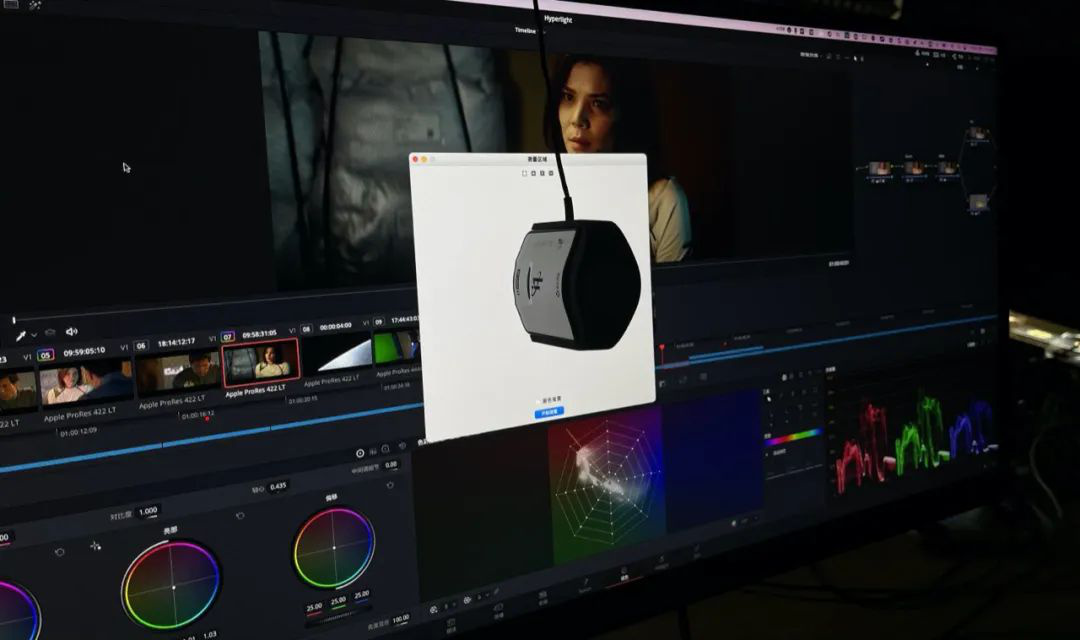Reset the right offset color wheel
The width and height of the screenshot is (1080, 640).
[x=390, y=485]
